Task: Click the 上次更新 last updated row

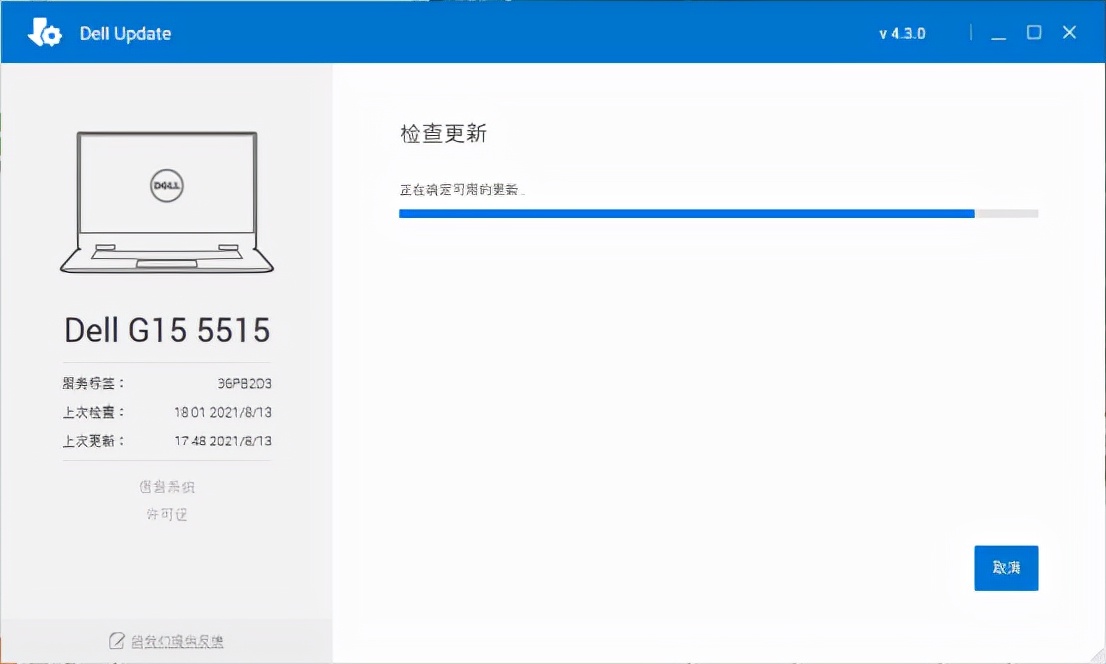Action: [166, 440]
